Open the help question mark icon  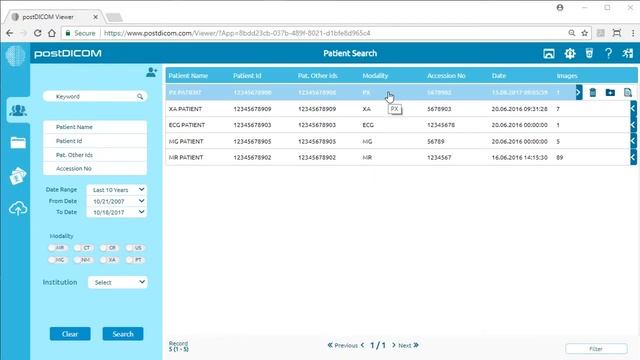pyautogui.click(x=608, y=53)
